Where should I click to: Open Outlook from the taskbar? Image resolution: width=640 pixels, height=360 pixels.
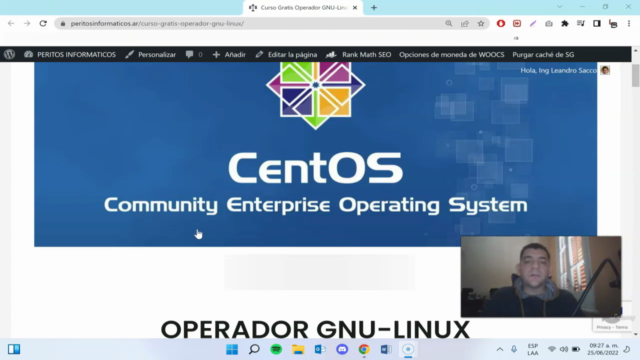tap(320, 349)
